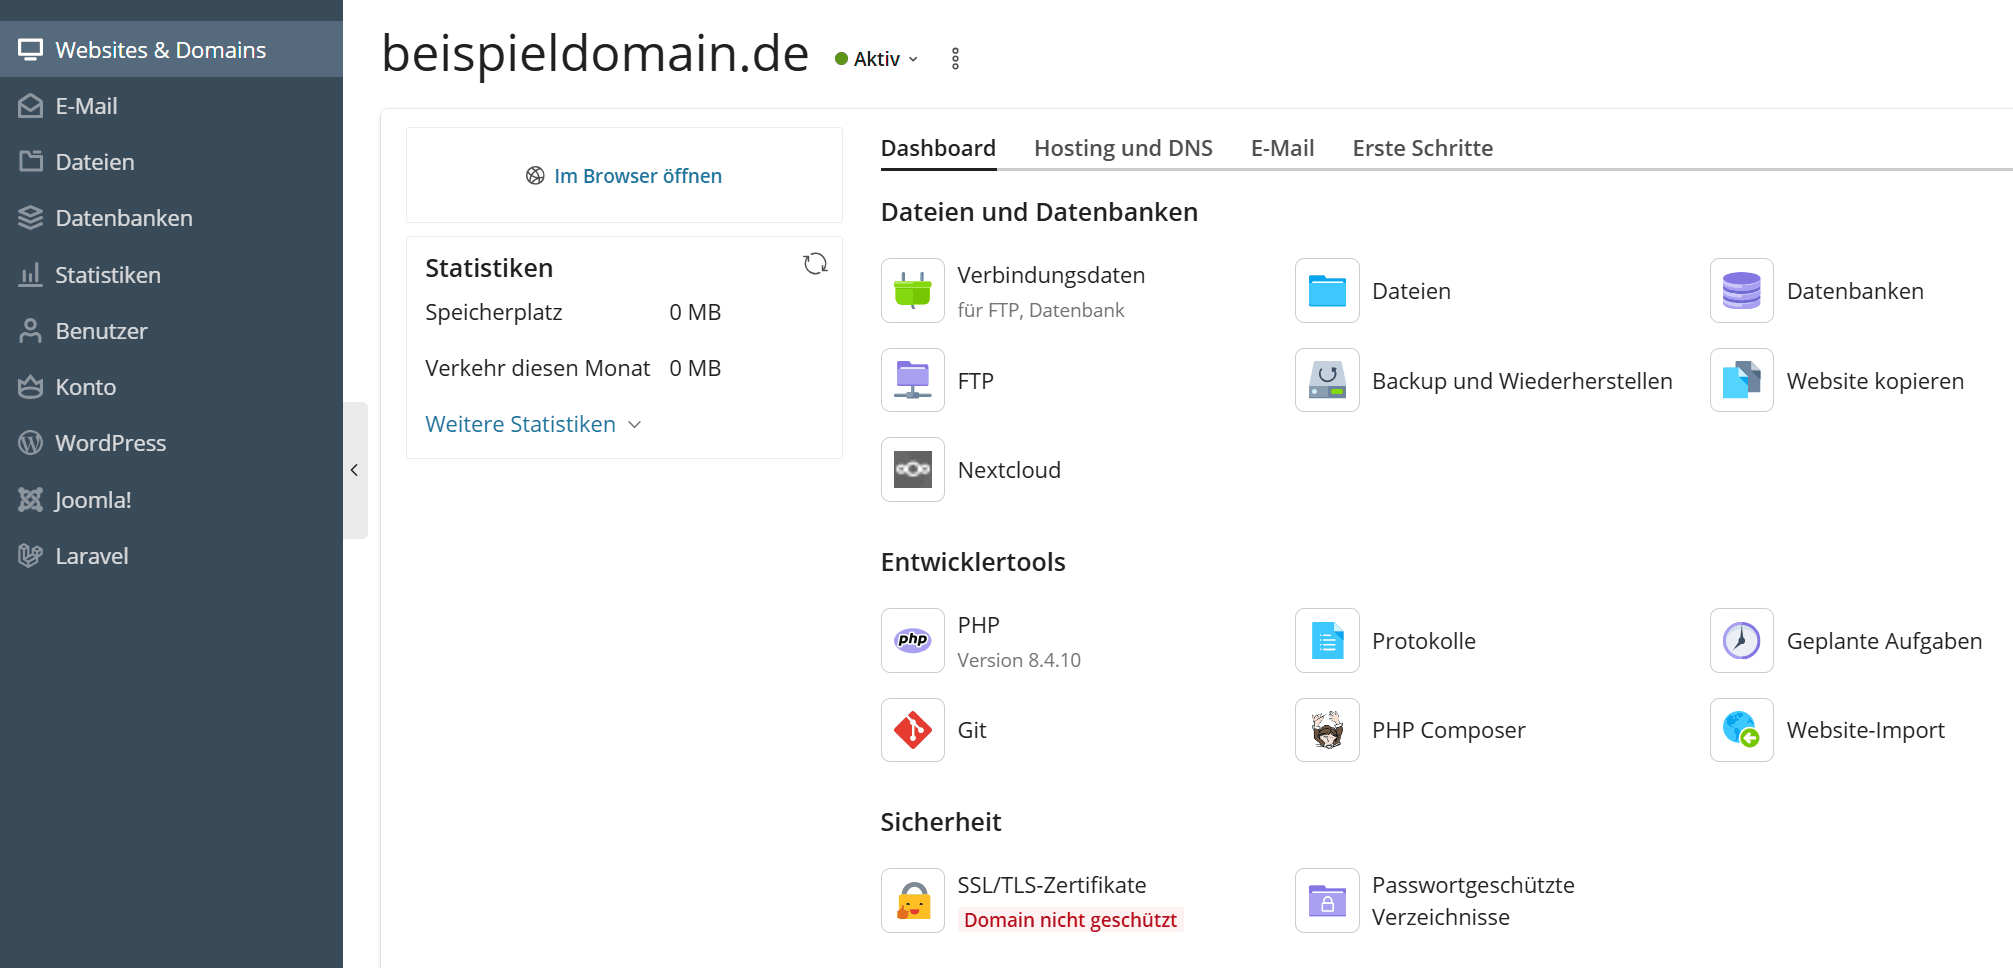
Task: Open the Git icon
Action: (912, 730)
